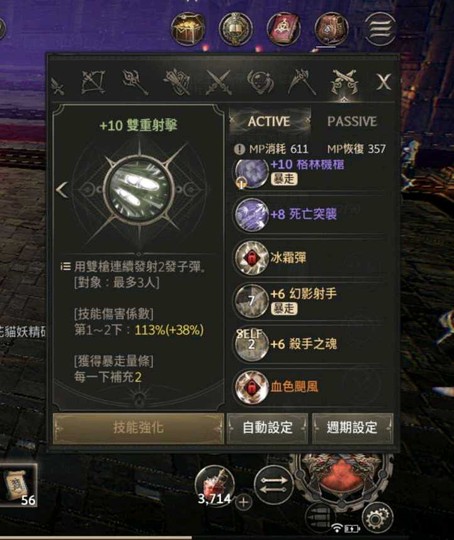Expand the skill description list icon
The height and width of the screenshot is (540, 454).
(65, 267)
